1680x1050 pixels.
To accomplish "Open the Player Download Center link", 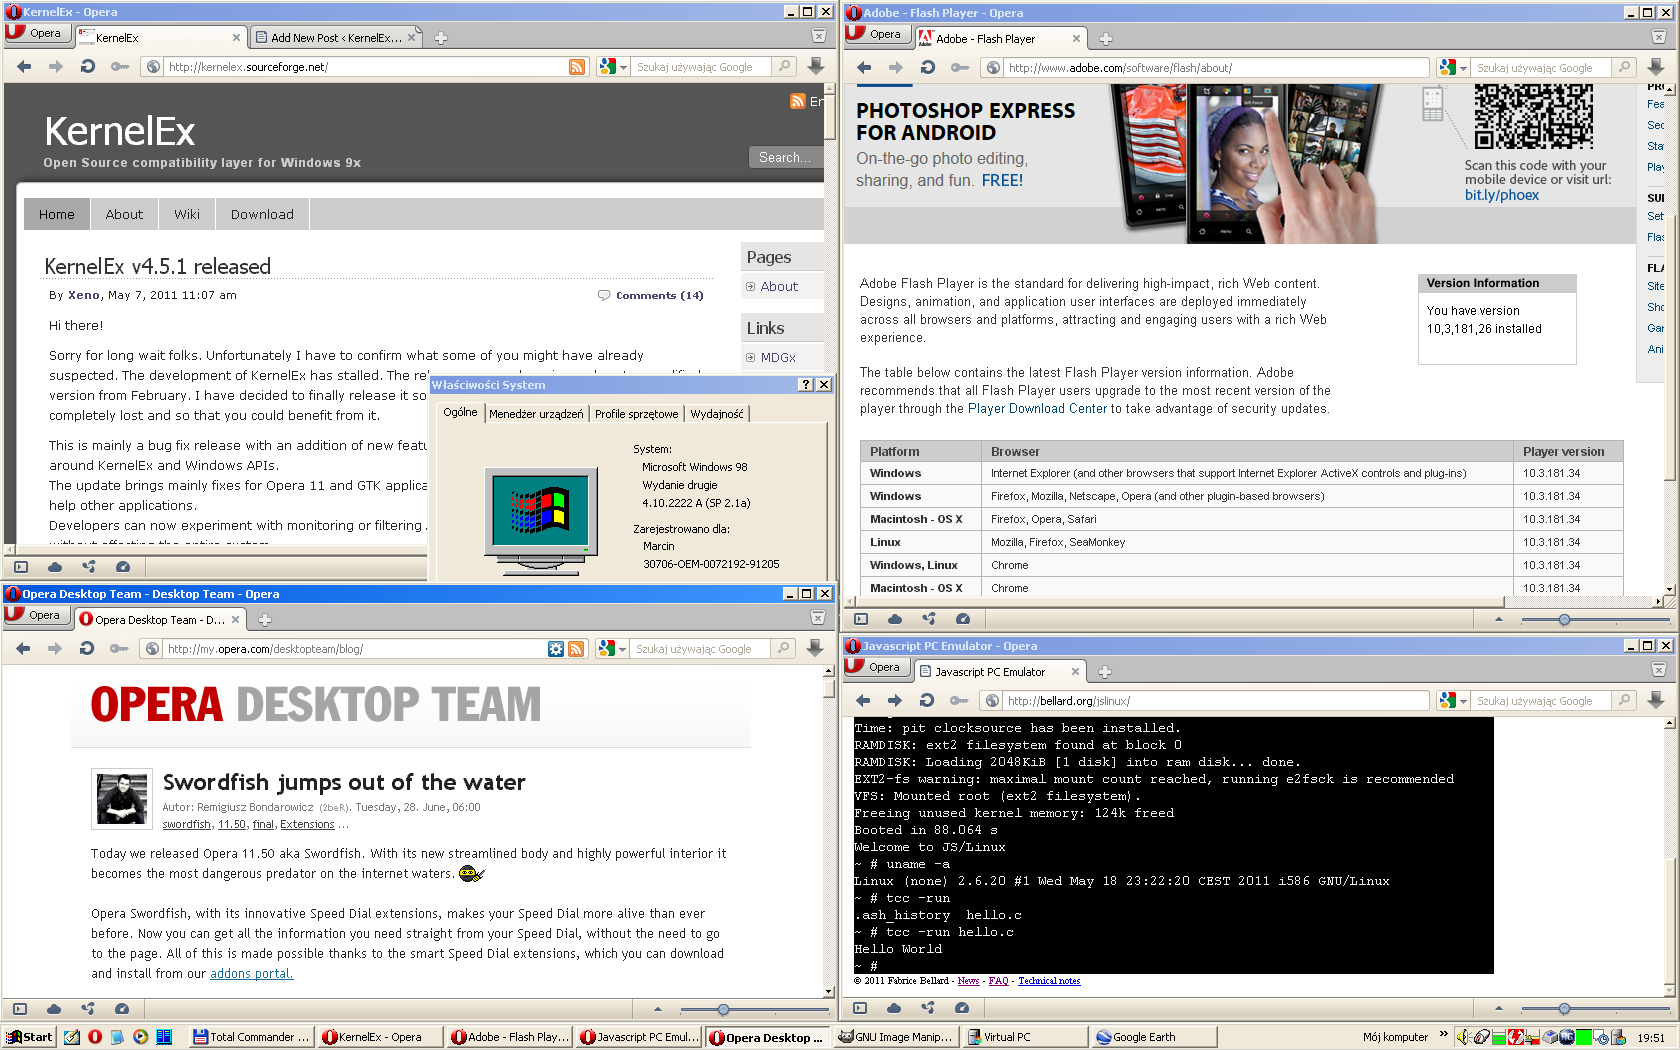I will click(1037, 409).
